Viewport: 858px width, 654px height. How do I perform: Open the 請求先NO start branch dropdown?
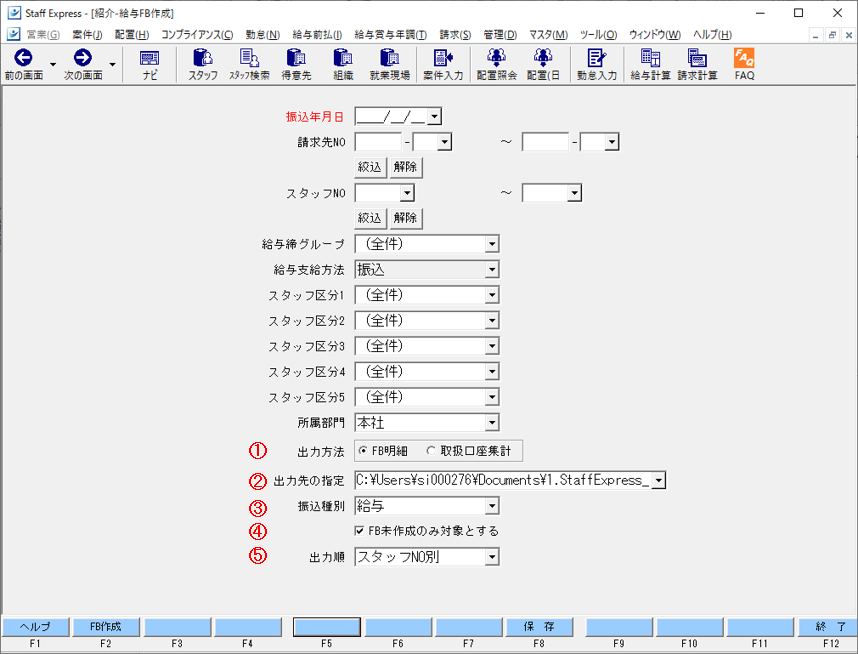click(x=444, y=142)
